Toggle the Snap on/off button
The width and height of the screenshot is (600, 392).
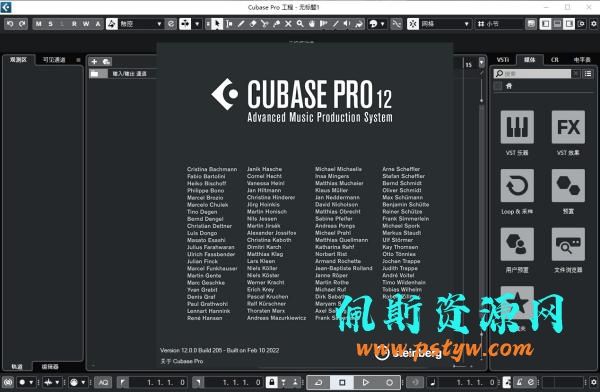[x=413, y=24]
